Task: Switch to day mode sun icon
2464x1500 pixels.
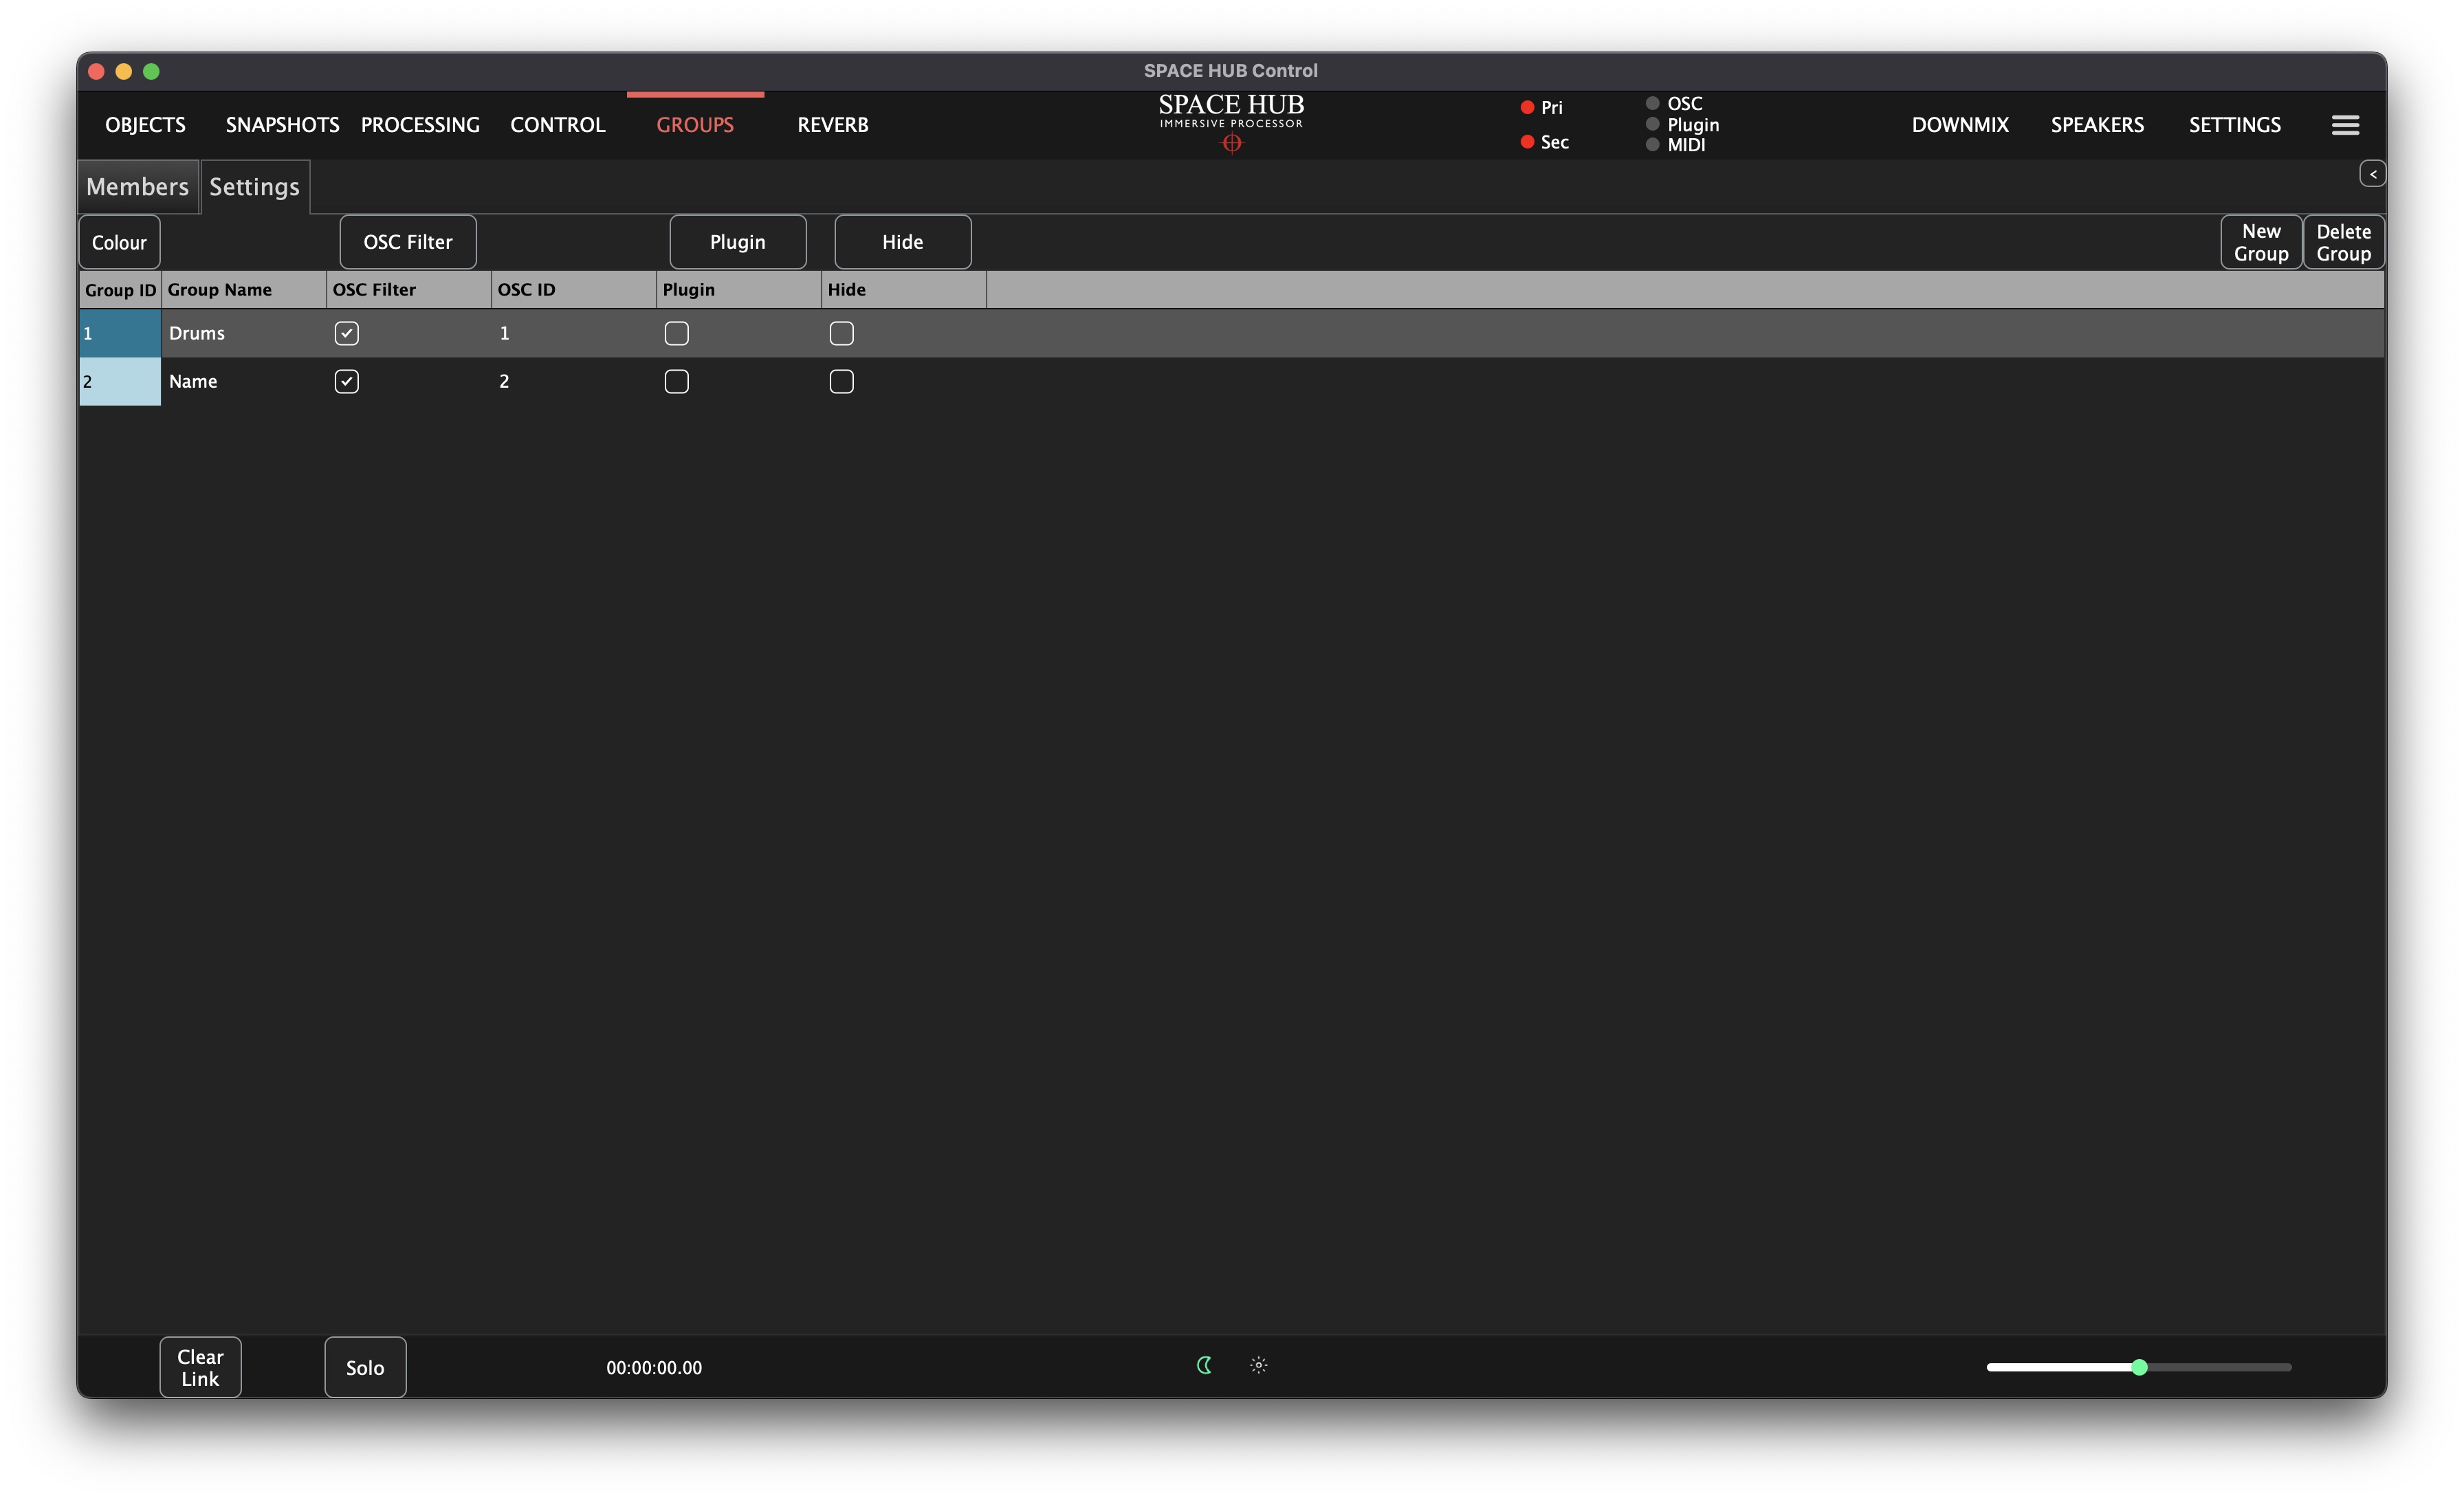Action: (1259, 1365)
